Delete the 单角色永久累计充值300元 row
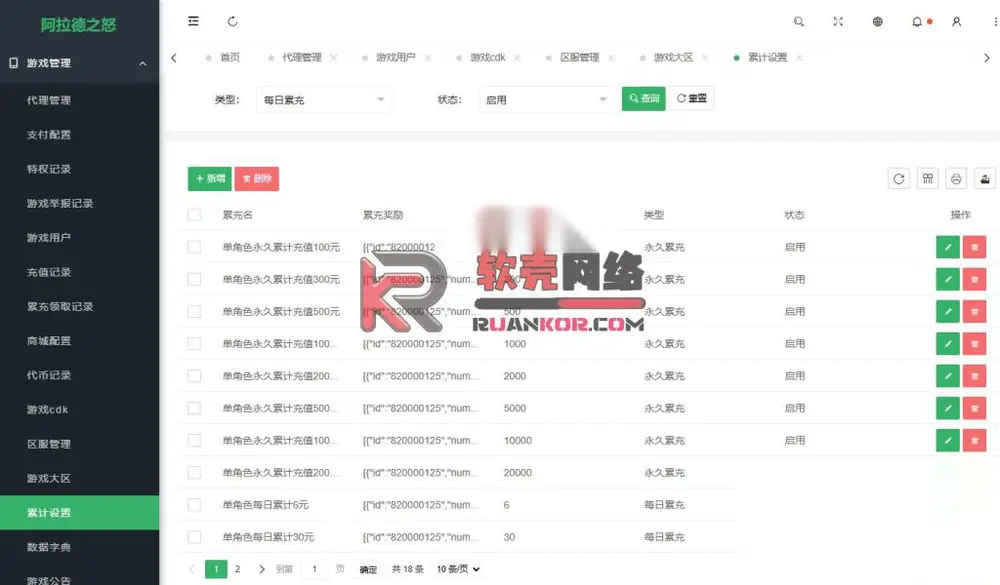The image size is (1000, 585). (x=974, y=279)
